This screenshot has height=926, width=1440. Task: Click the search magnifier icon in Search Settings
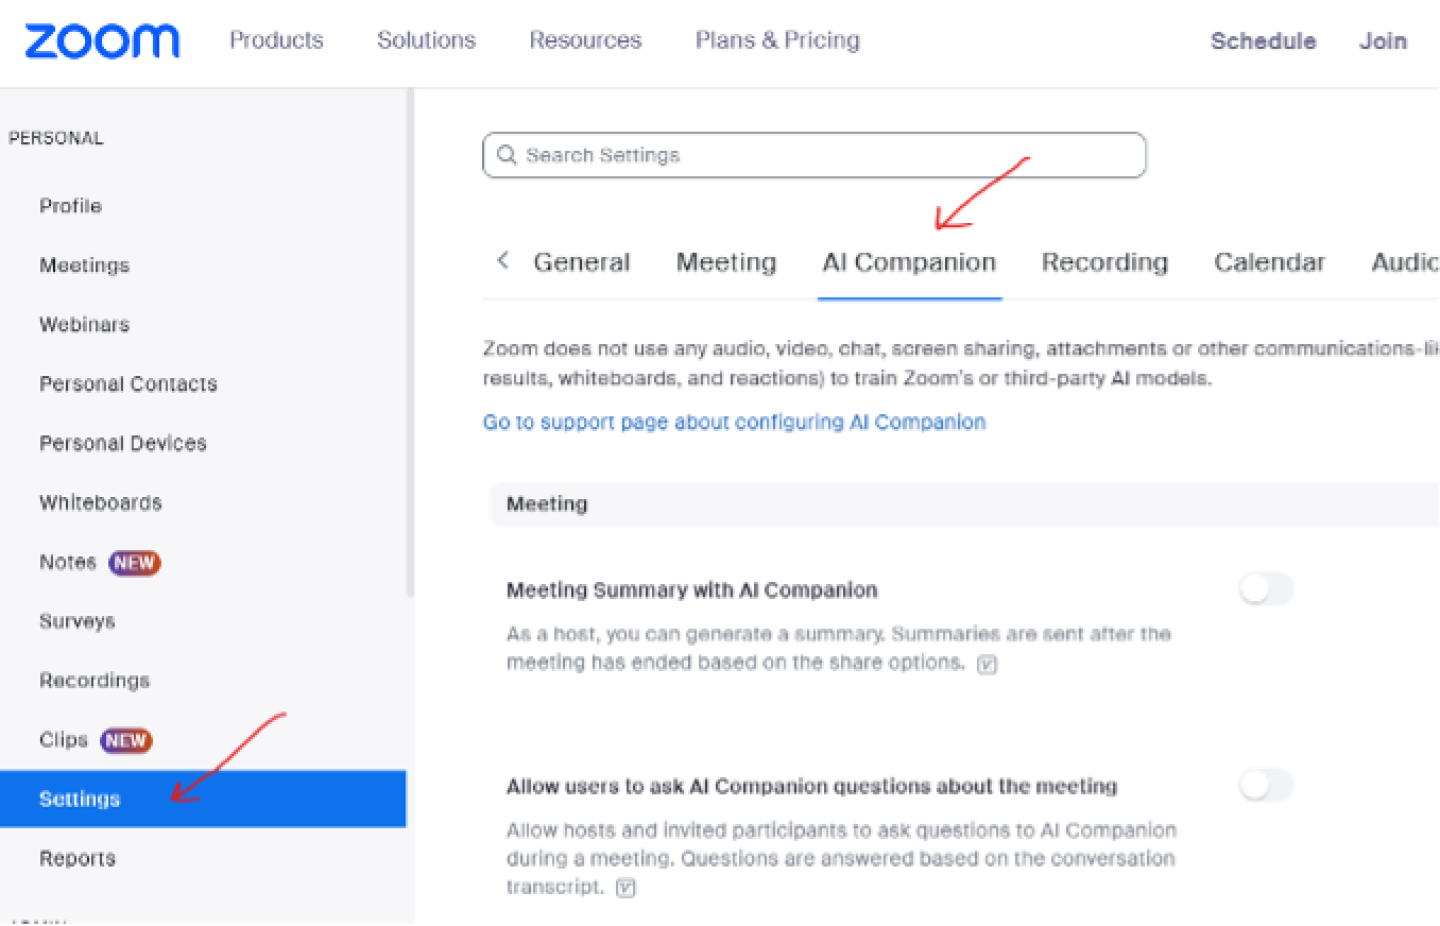507,155
